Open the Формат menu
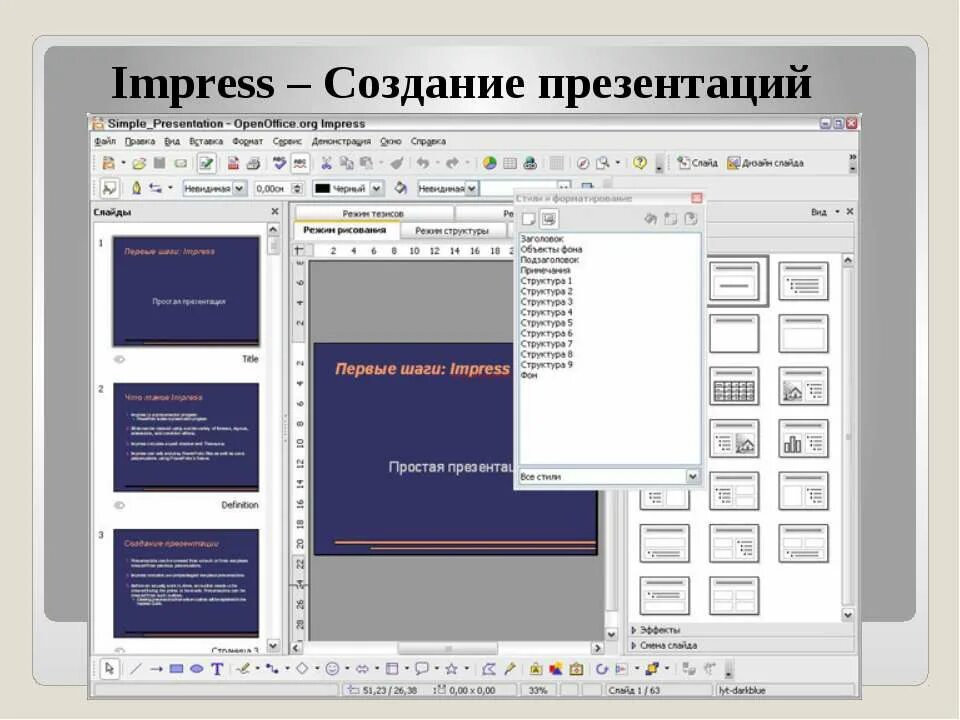Viewport: 960px width, 720px height. click(x=247, y=141)
